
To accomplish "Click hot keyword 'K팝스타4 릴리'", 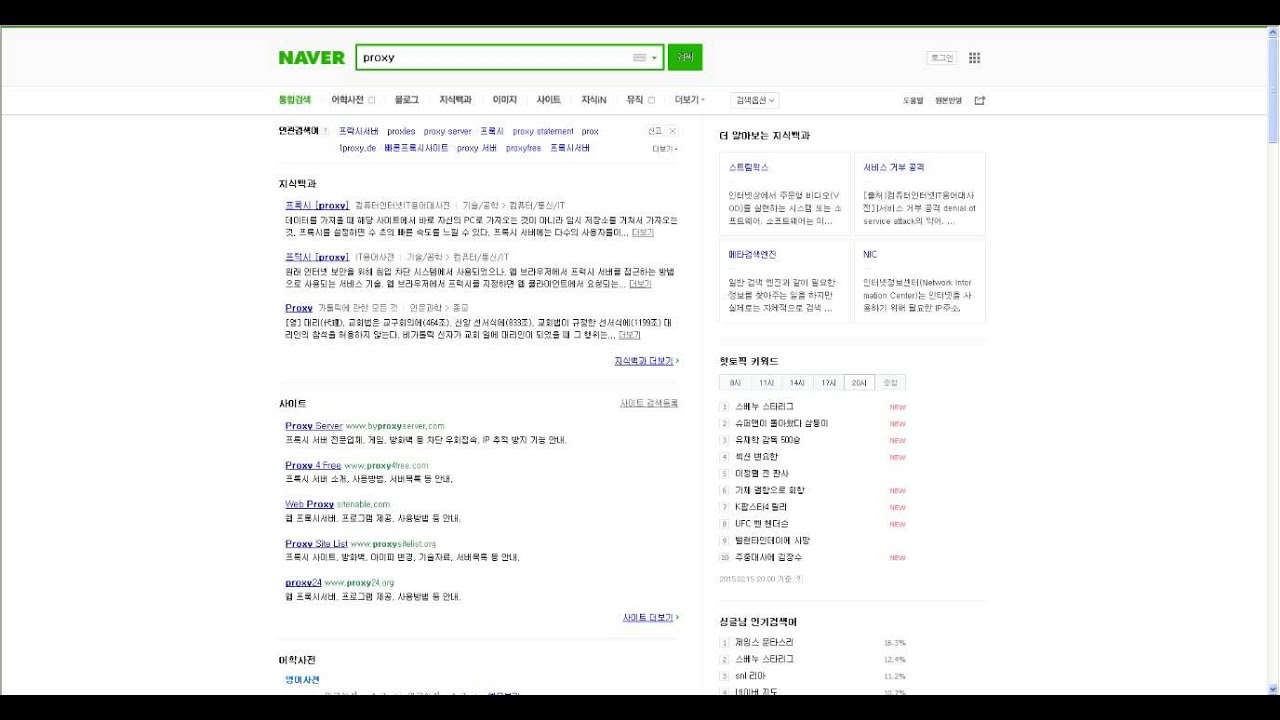I will 760,507.
